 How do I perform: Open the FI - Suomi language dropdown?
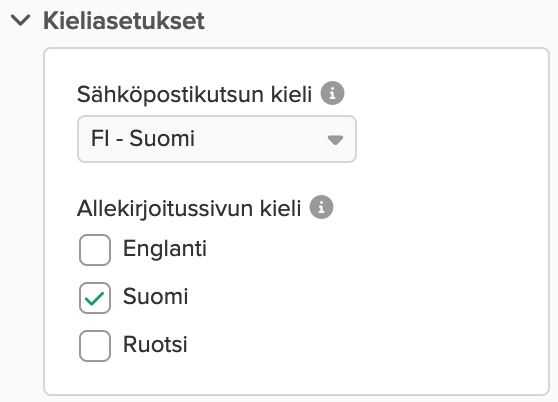tap(217, 139)
